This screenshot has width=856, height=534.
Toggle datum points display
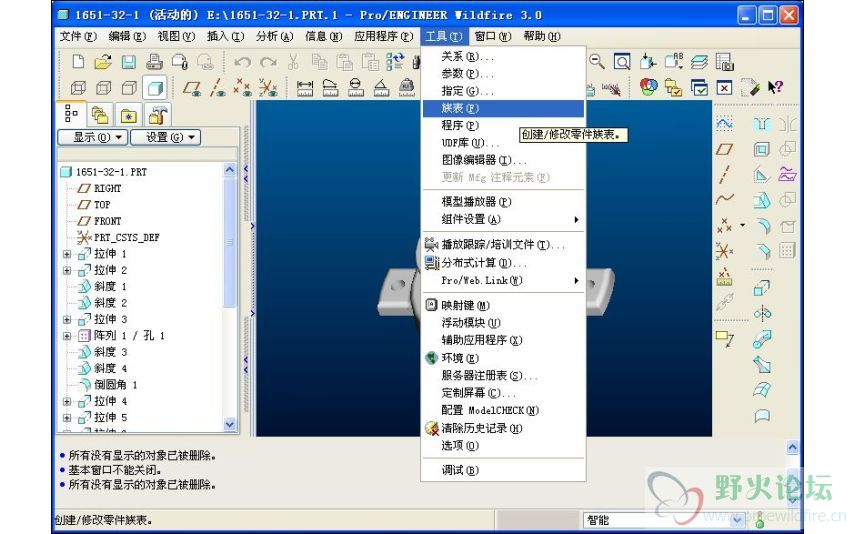pyautogui.click(x=242, y=87)
